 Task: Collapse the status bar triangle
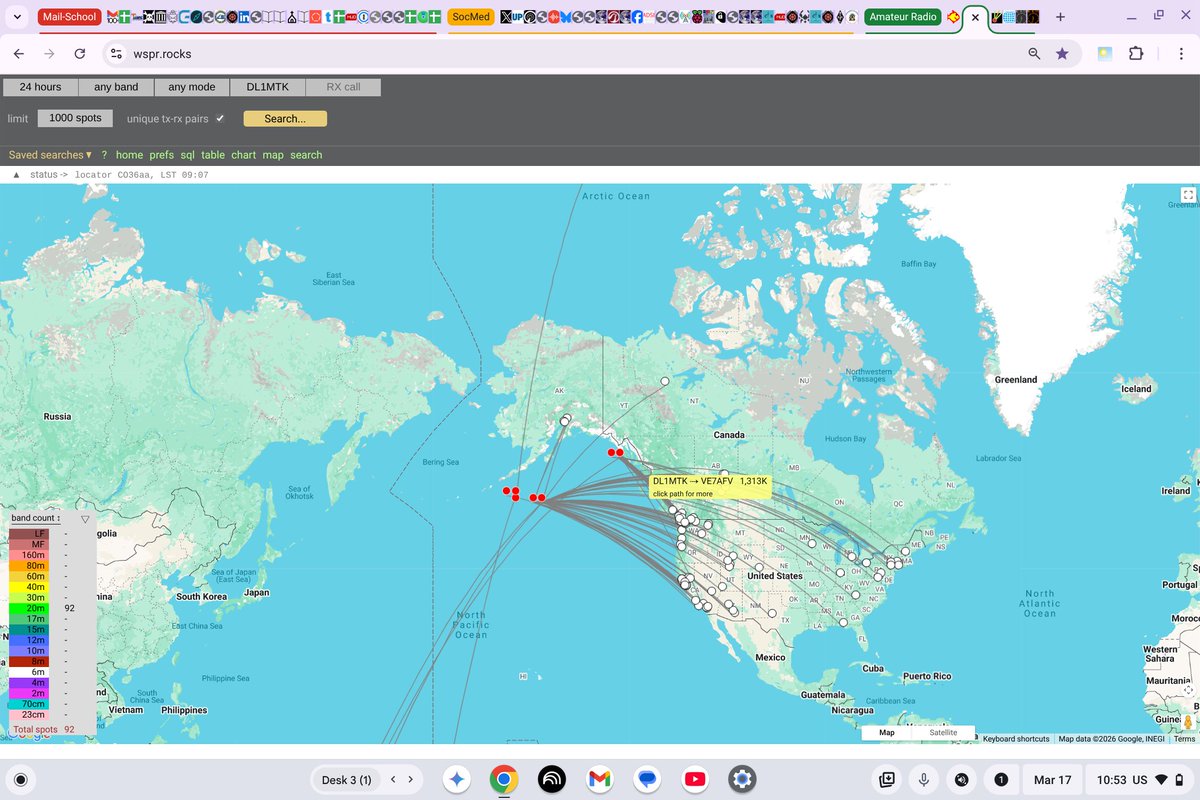pyautogui.click(x=17, y=175)
